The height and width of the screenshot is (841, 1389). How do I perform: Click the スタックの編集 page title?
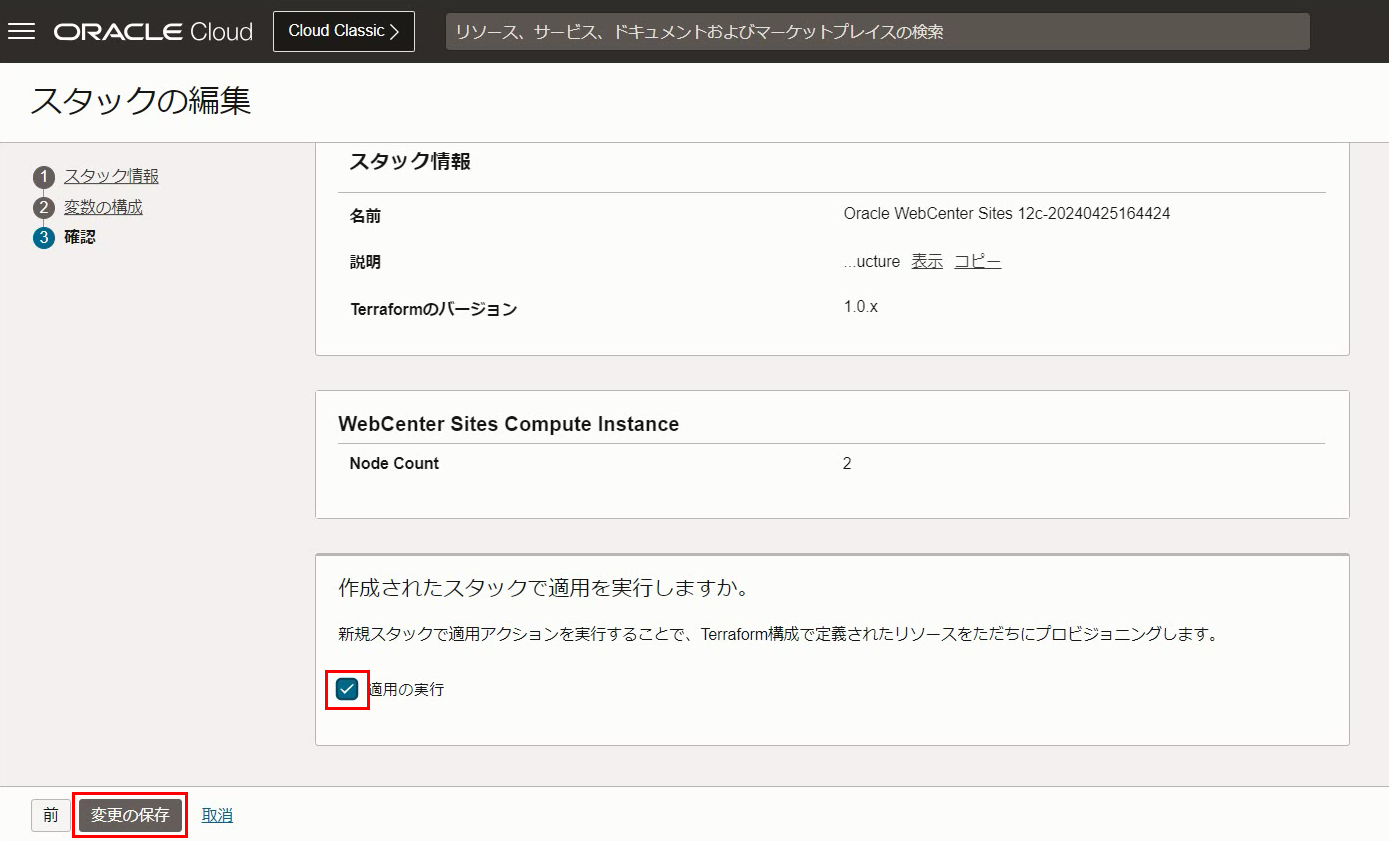tap(140, 101)
